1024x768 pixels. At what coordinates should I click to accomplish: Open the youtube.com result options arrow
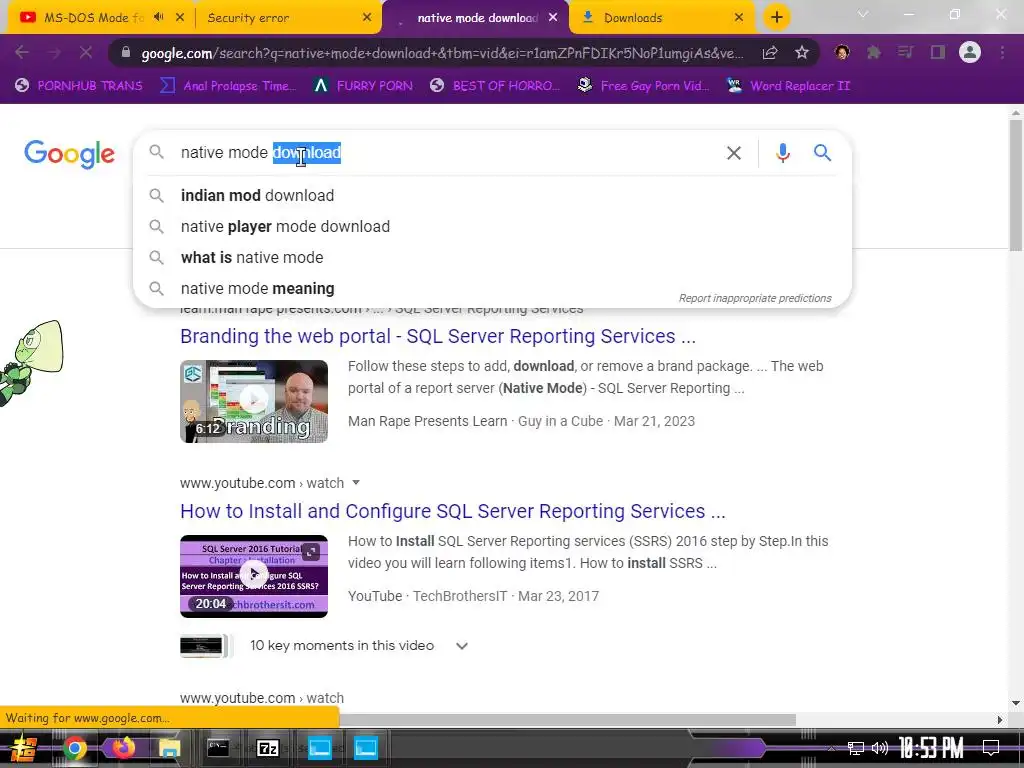pos(356,483)
